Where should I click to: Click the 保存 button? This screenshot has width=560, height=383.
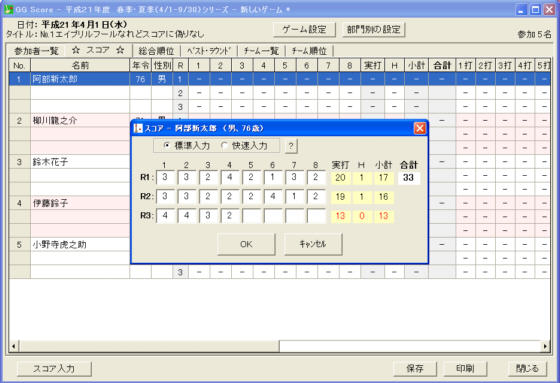[x=415, y=369]
